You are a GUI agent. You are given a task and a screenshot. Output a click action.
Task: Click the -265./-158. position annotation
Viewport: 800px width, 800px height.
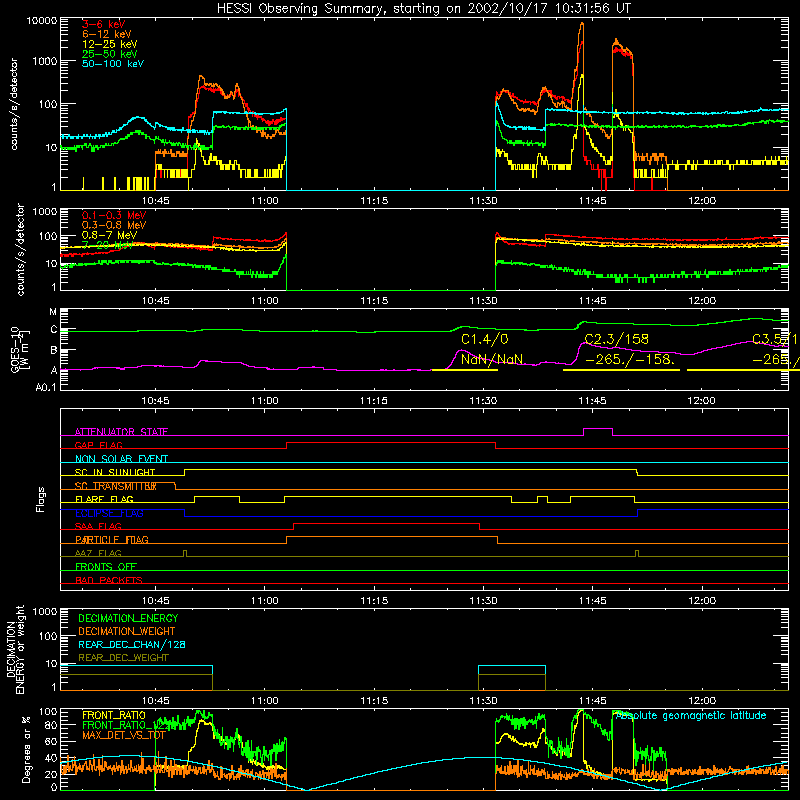tap(630, 359)
